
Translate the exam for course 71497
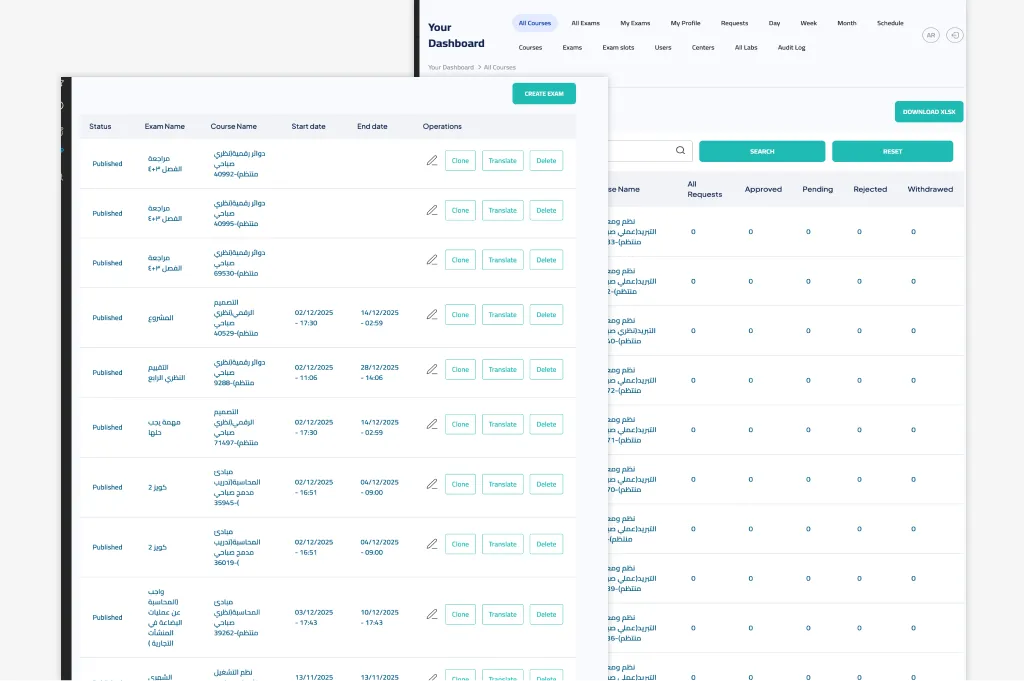502,424
